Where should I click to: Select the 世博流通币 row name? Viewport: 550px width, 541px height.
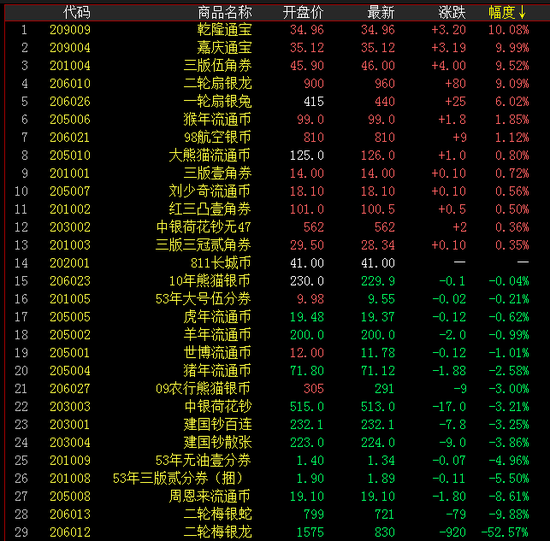[x=217, y=353]
